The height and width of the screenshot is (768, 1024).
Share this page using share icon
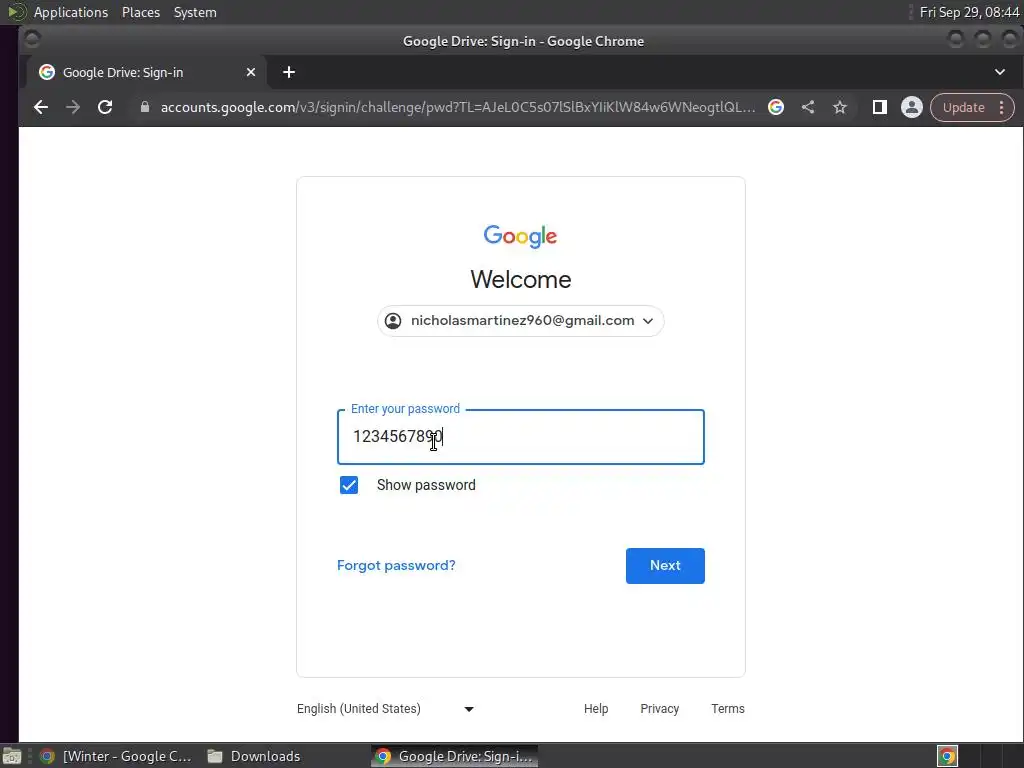click(808, 107)
